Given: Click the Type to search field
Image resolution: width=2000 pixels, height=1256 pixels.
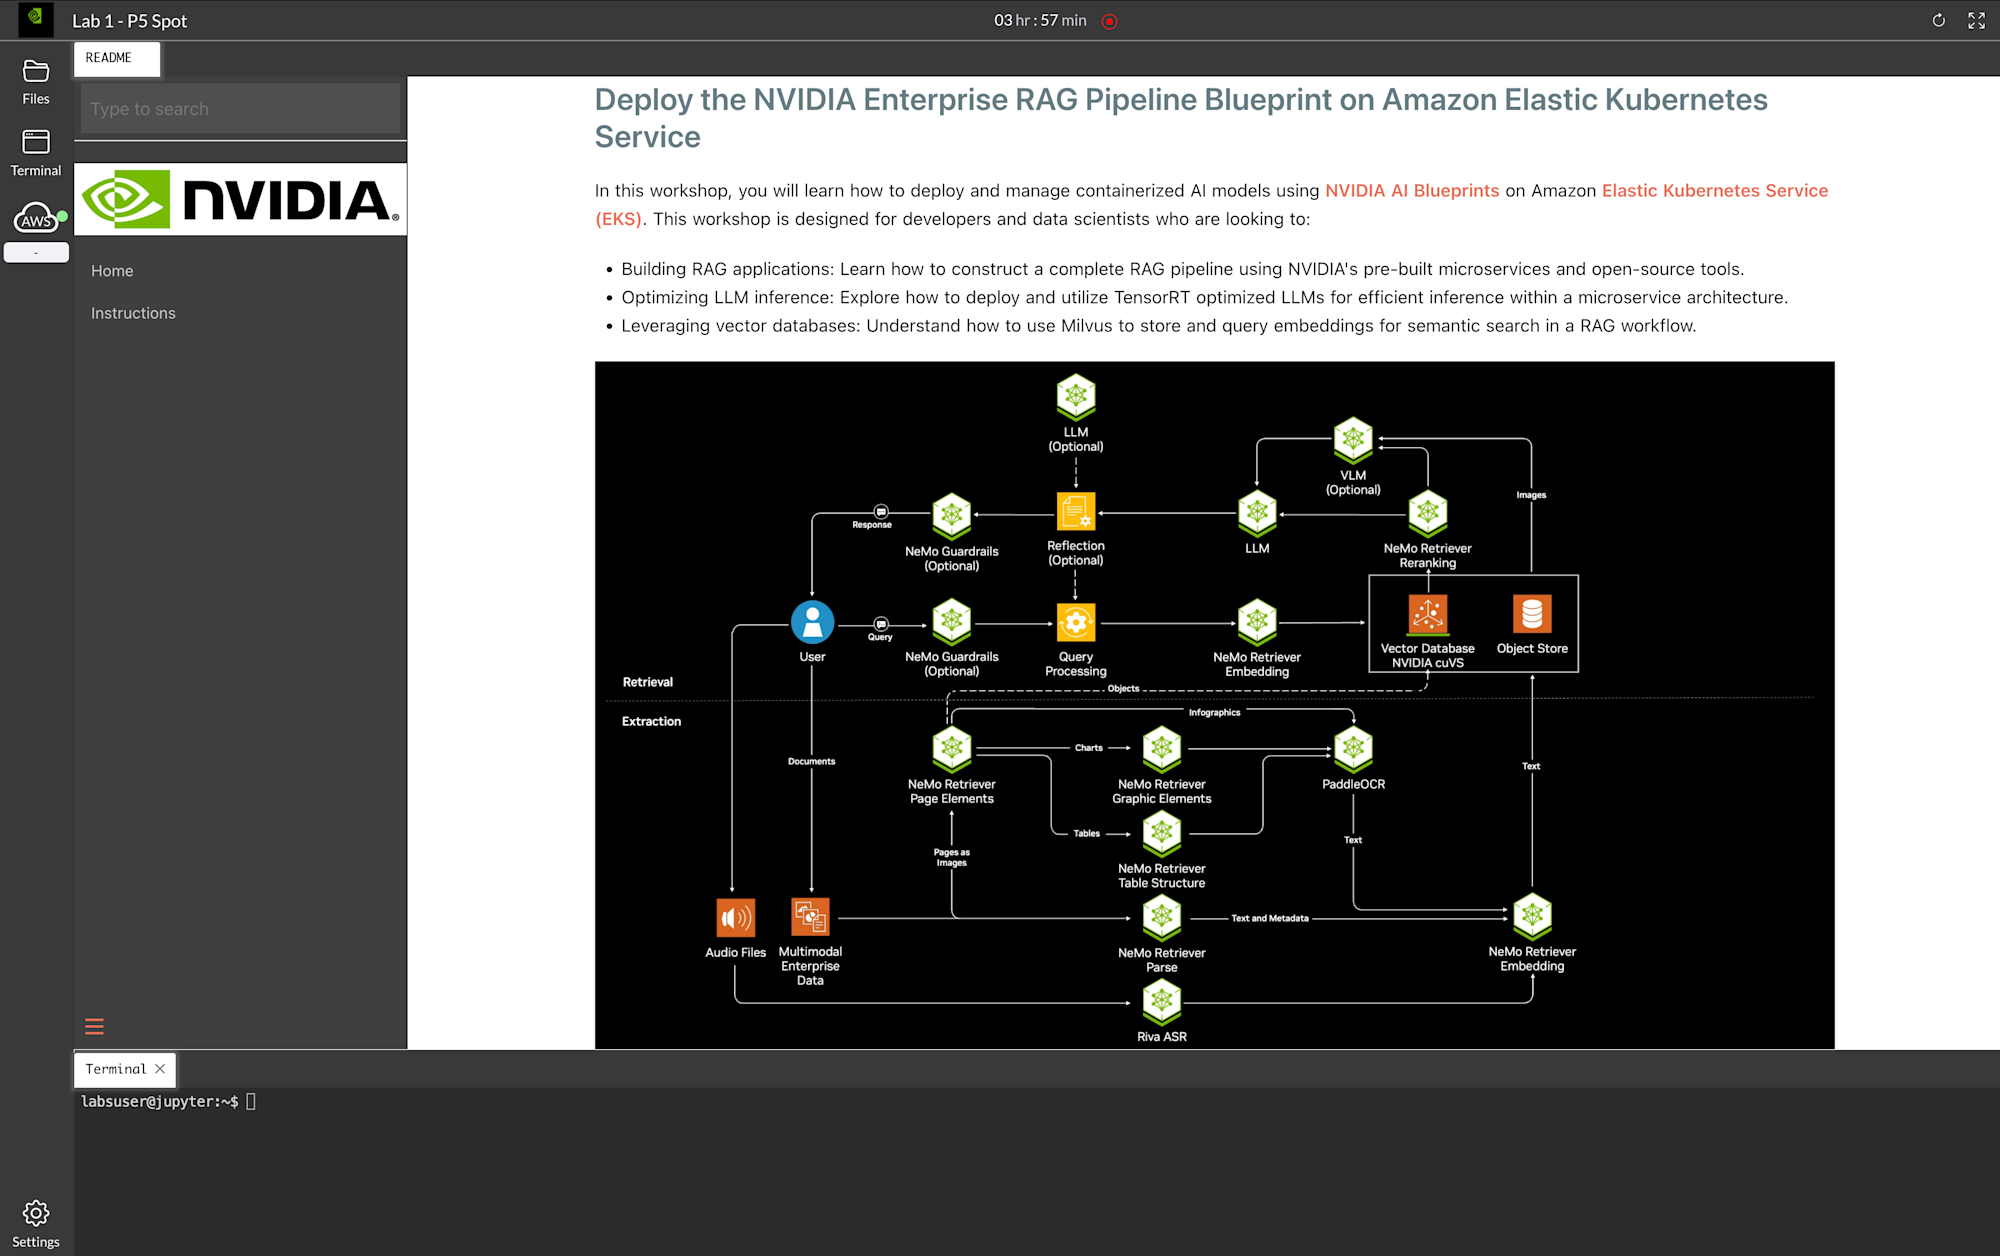Looking at the screenshot, I should pos(240,109).
